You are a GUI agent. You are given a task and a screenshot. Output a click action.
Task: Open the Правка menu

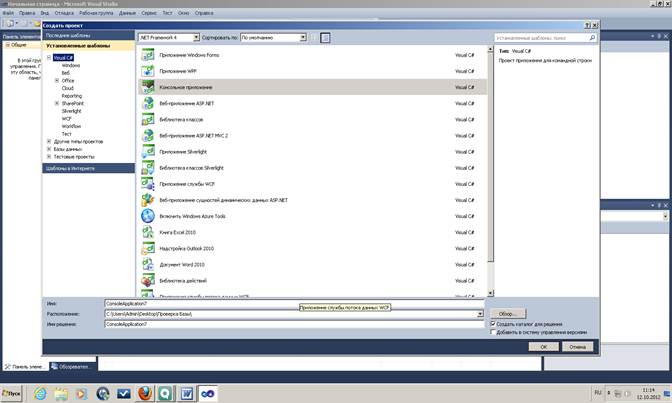click(27, 13)
